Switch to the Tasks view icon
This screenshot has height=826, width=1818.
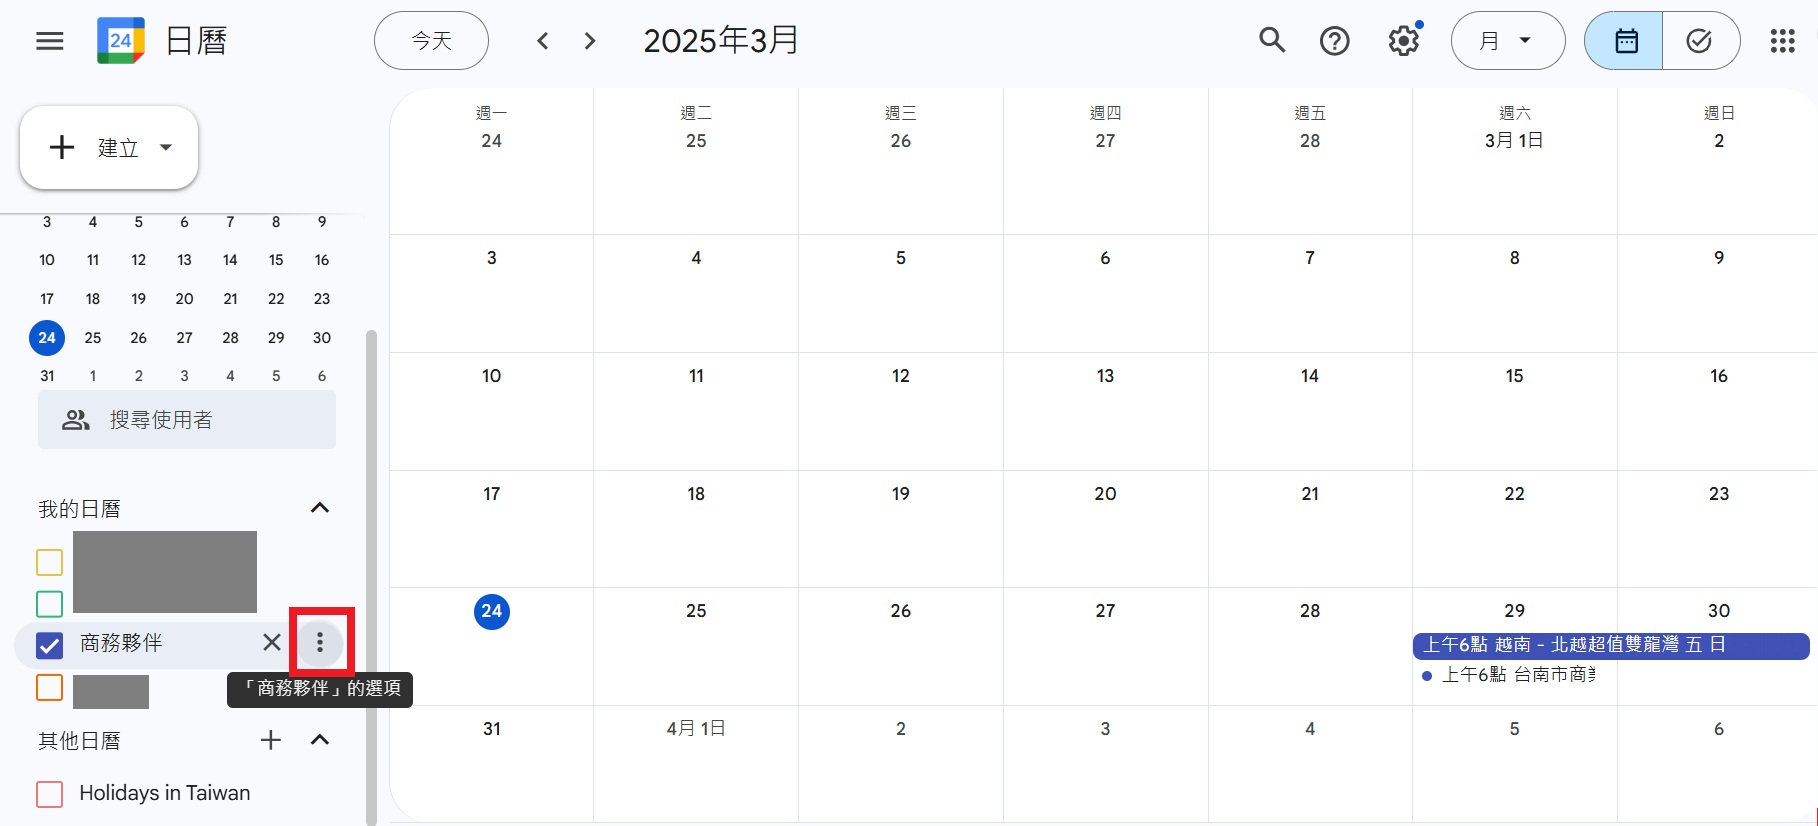[x=1699, y=41]
